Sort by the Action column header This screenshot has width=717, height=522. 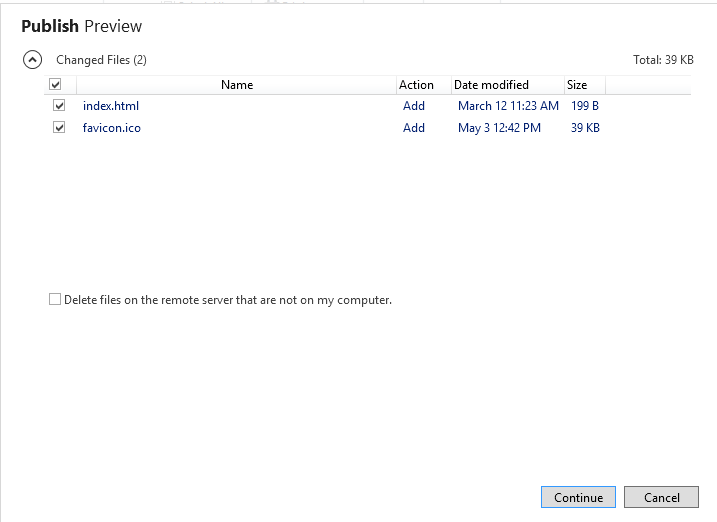point(416,85)
